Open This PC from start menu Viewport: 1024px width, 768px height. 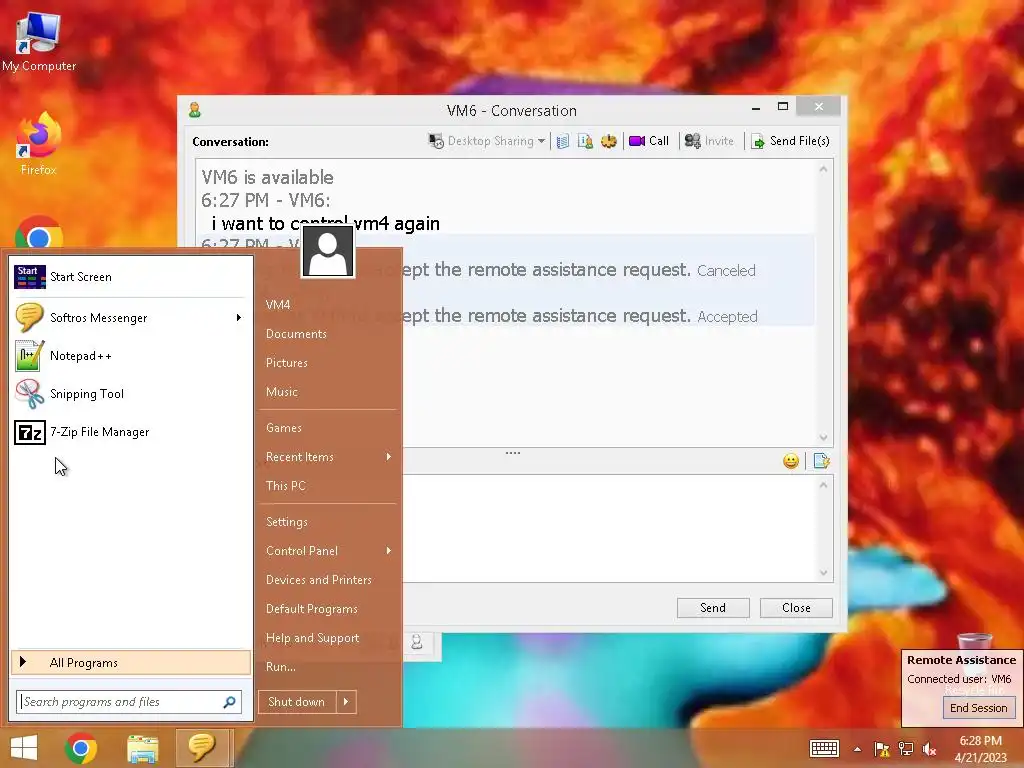(x=285, y=486)
